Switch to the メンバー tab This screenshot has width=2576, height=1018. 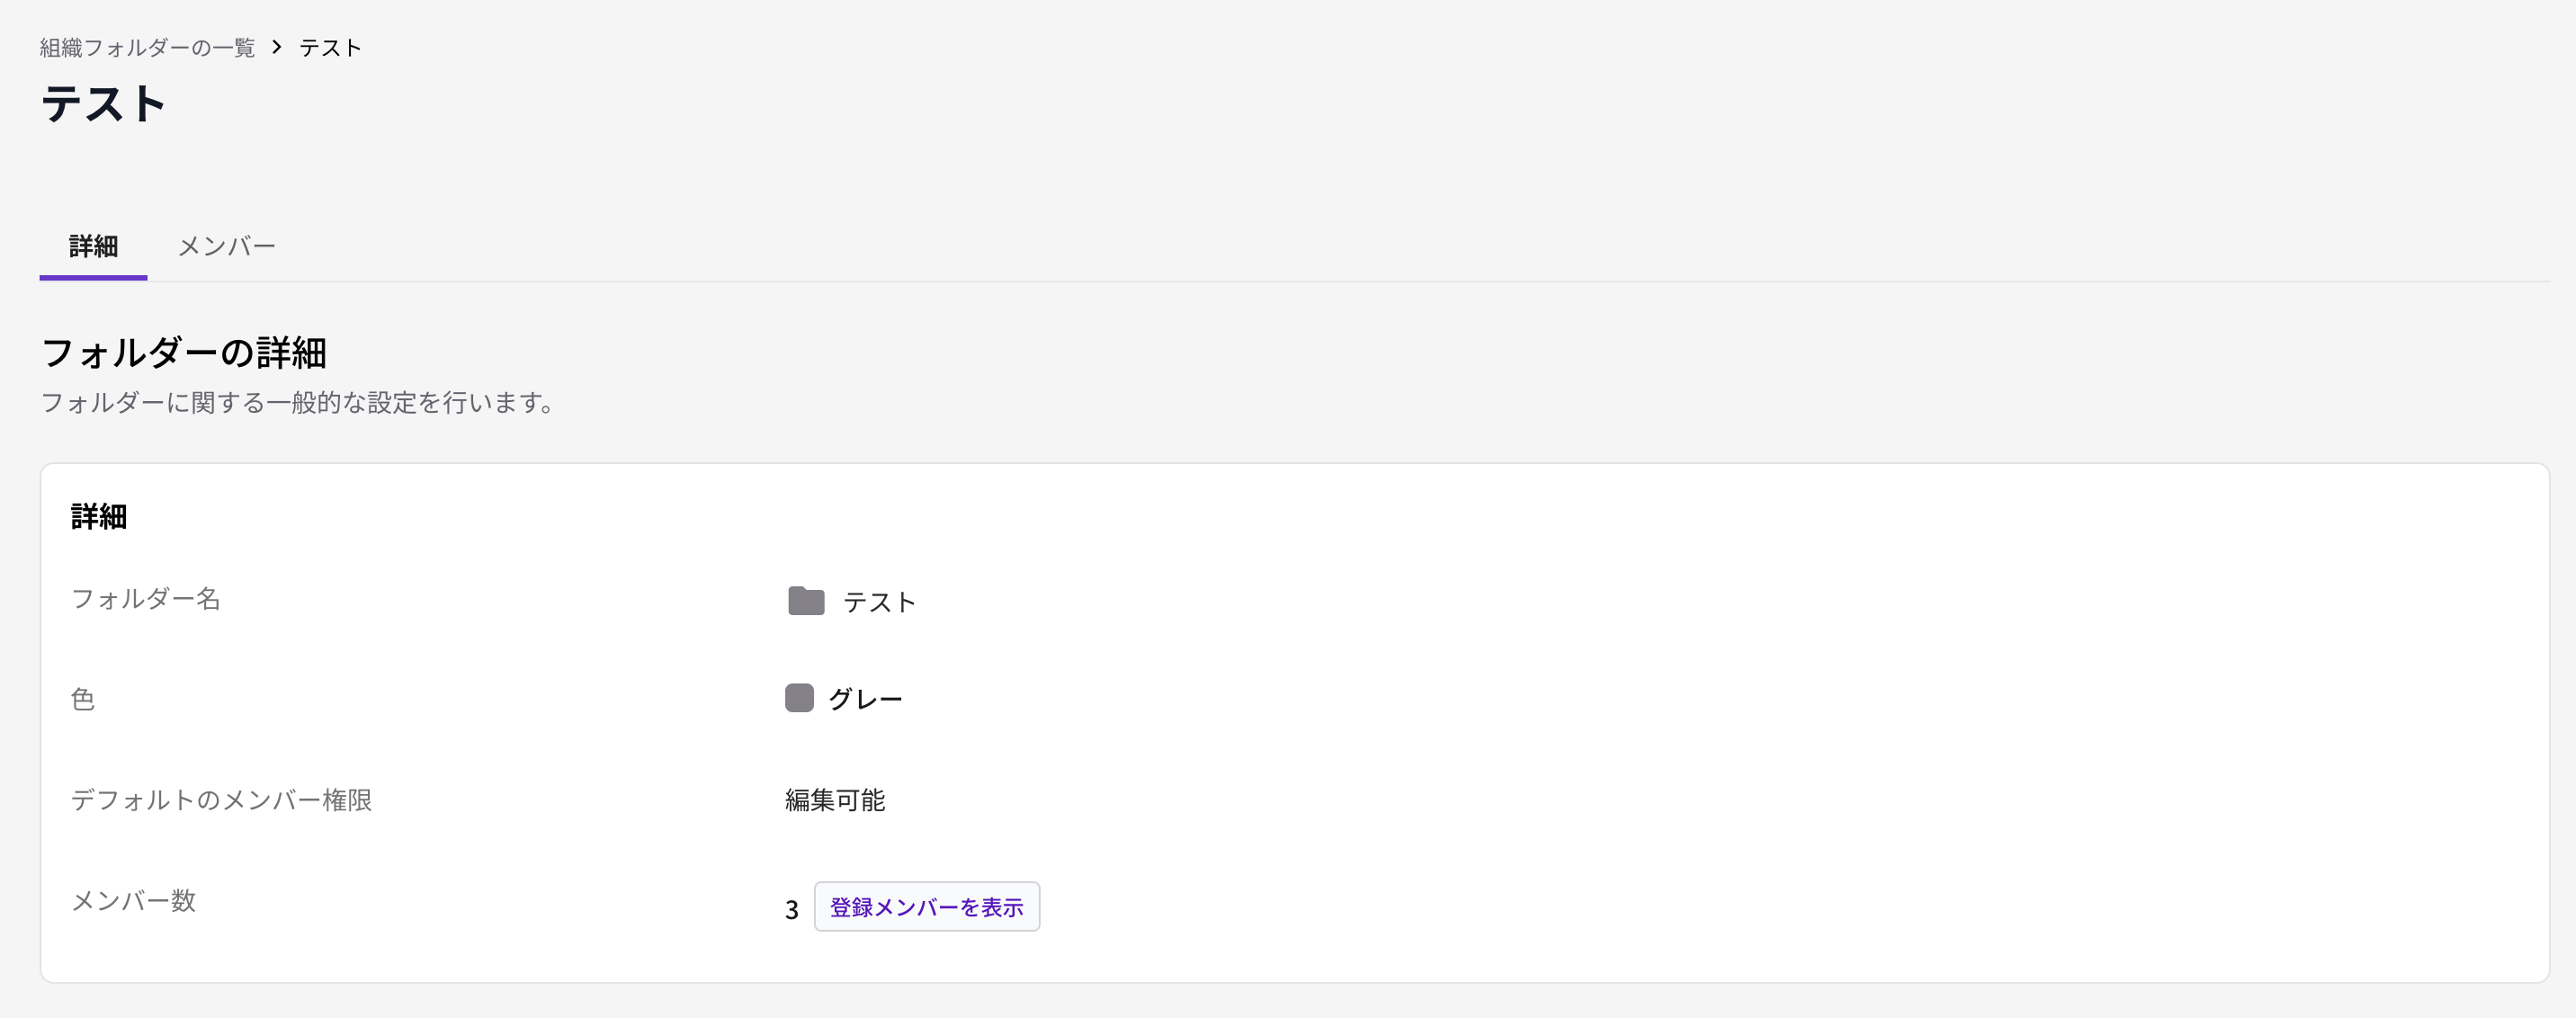point(227,246)
